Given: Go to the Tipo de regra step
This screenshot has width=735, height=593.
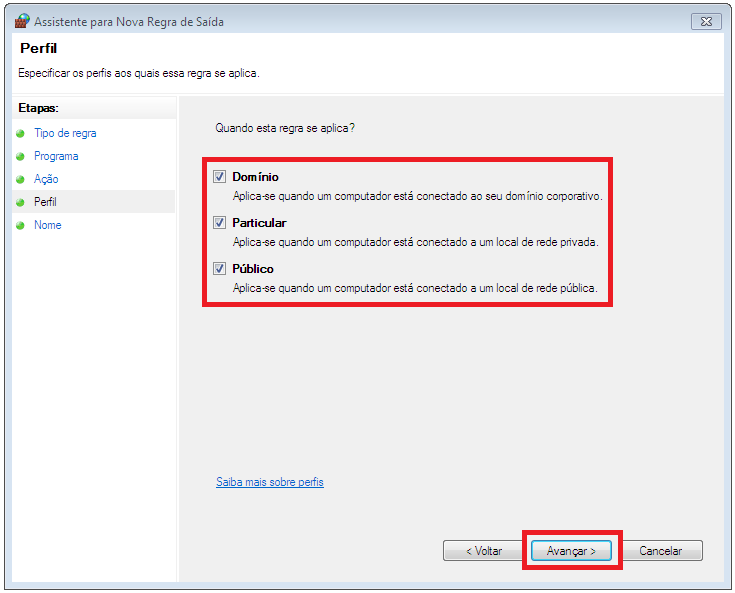Looking at the screenshot, I should [x=65, y=133].
